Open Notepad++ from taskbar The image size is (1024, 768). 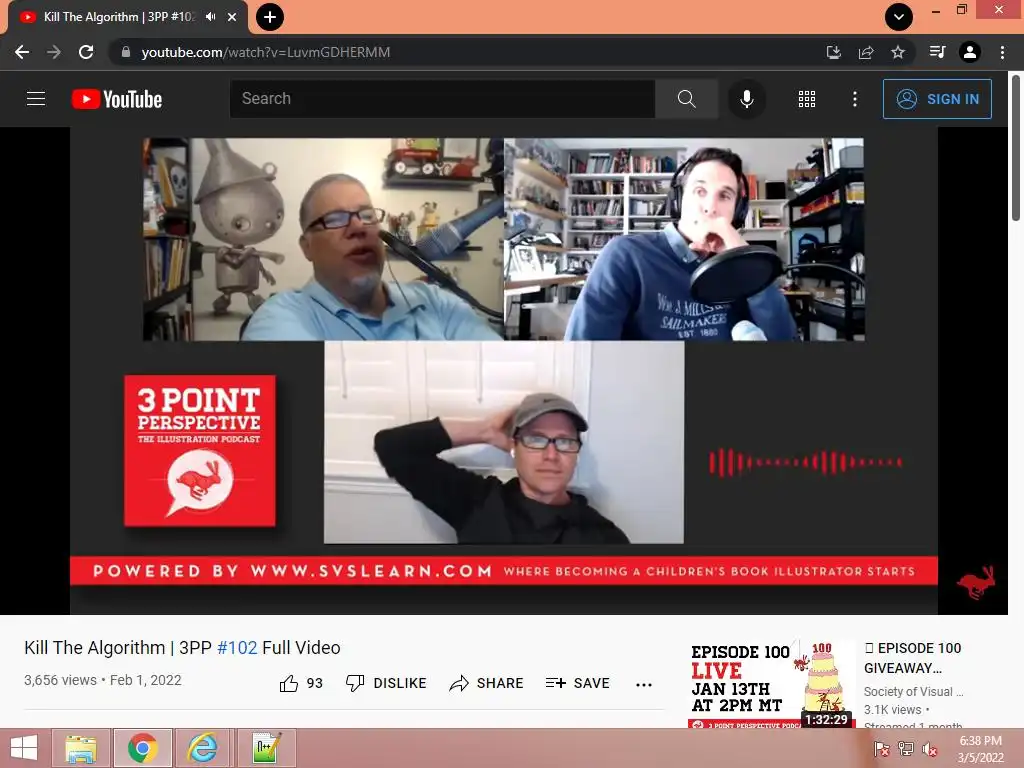[x=266, y=748]
